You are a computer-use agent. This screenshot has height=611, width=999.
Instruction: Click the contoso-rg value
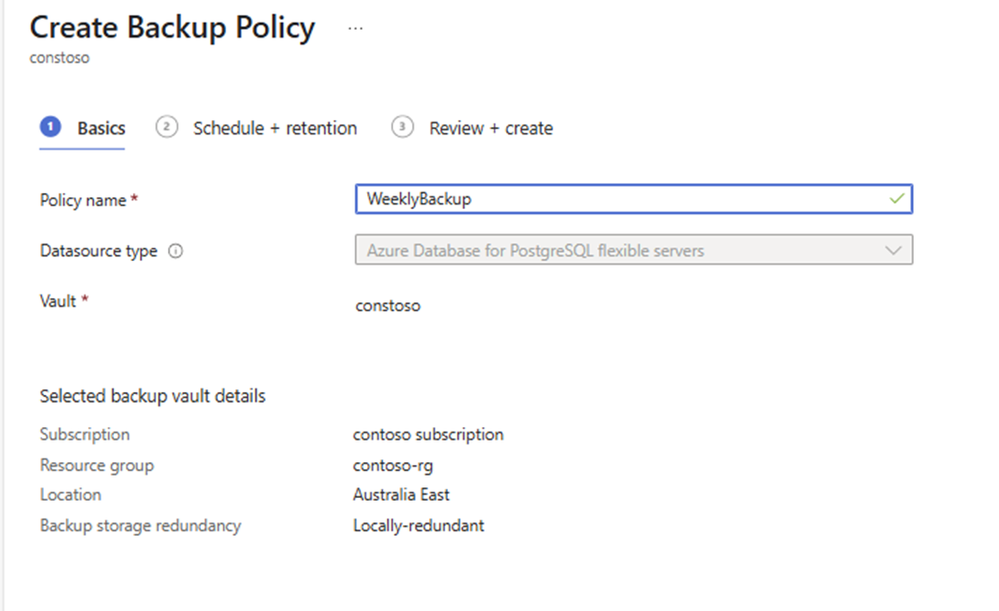[x=393, y=466]
